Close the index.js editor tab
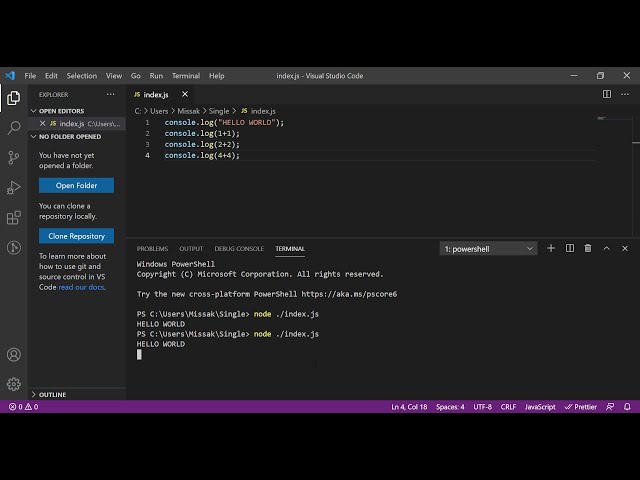 point(185,94)
